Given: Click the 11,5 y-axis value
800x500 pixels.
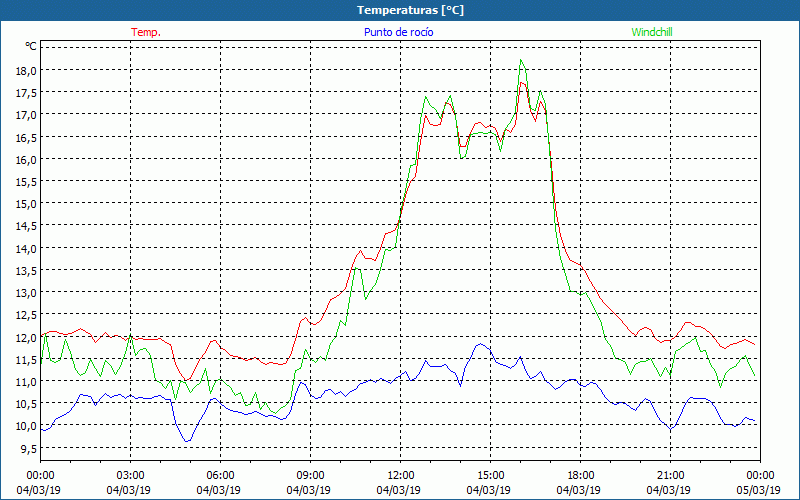Looking at the screenshot, I should point(26,360).
